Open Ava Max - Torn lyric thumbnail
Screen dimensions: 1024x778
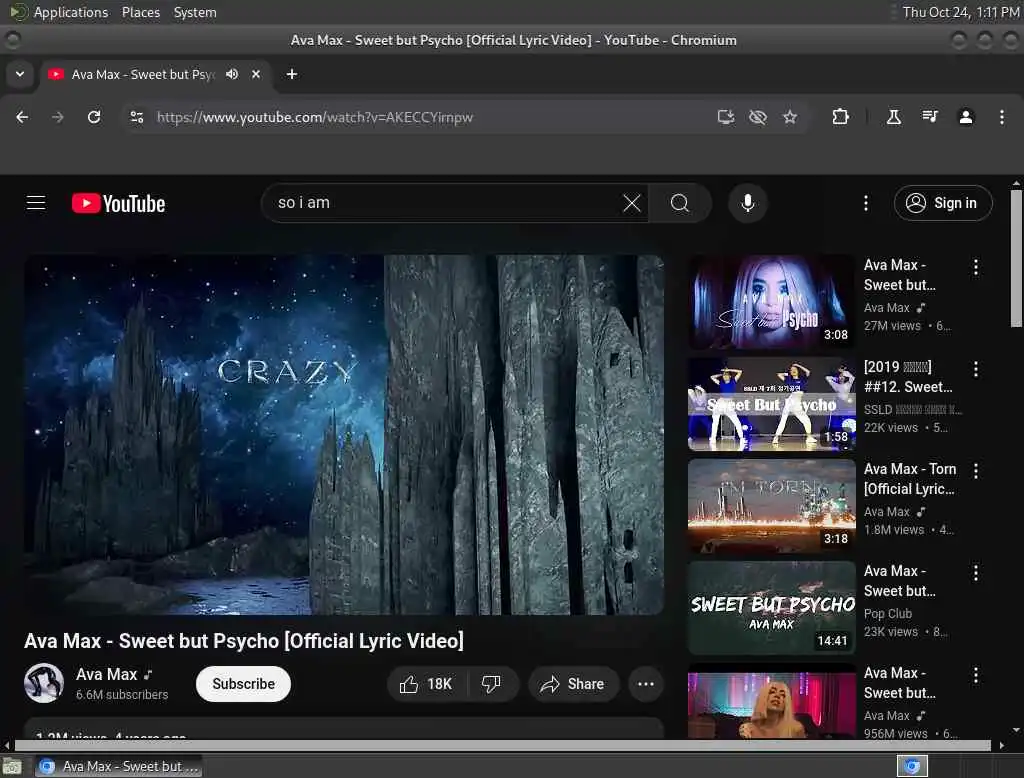pyautogui.click(x=771, y=506)
